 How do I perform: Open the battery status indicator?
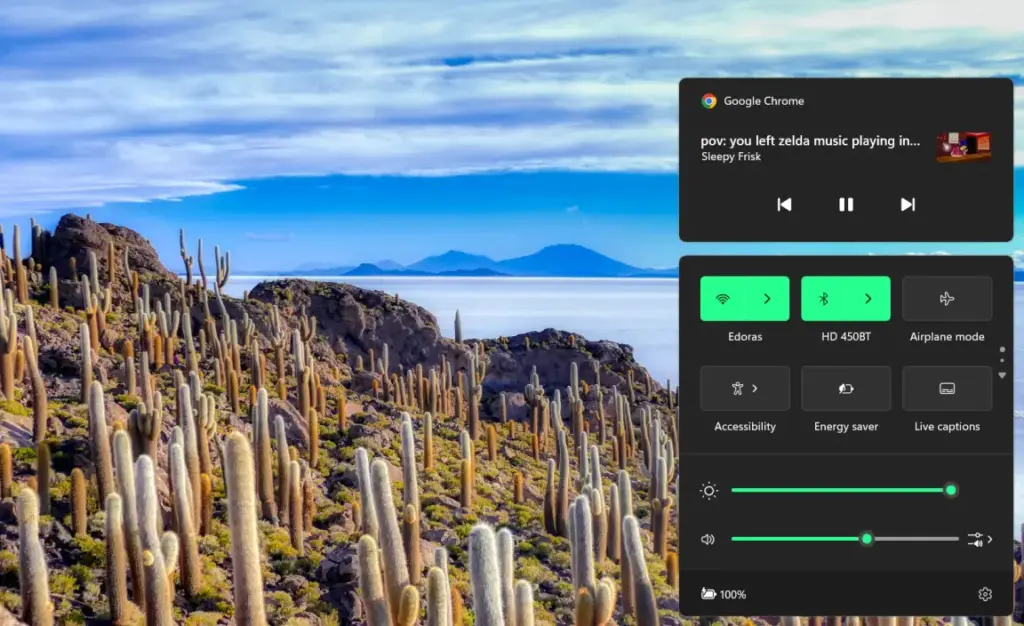(x=722, y=593)
